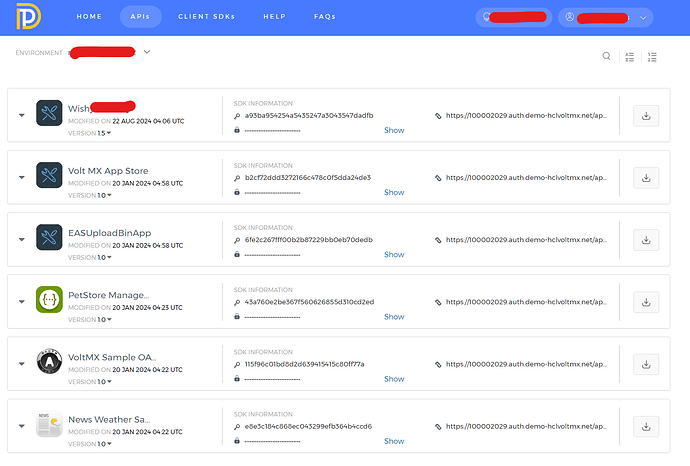690x466 pixels.
Task: Show the app secret for EASUploadBinApp
Action: point(394,254)
